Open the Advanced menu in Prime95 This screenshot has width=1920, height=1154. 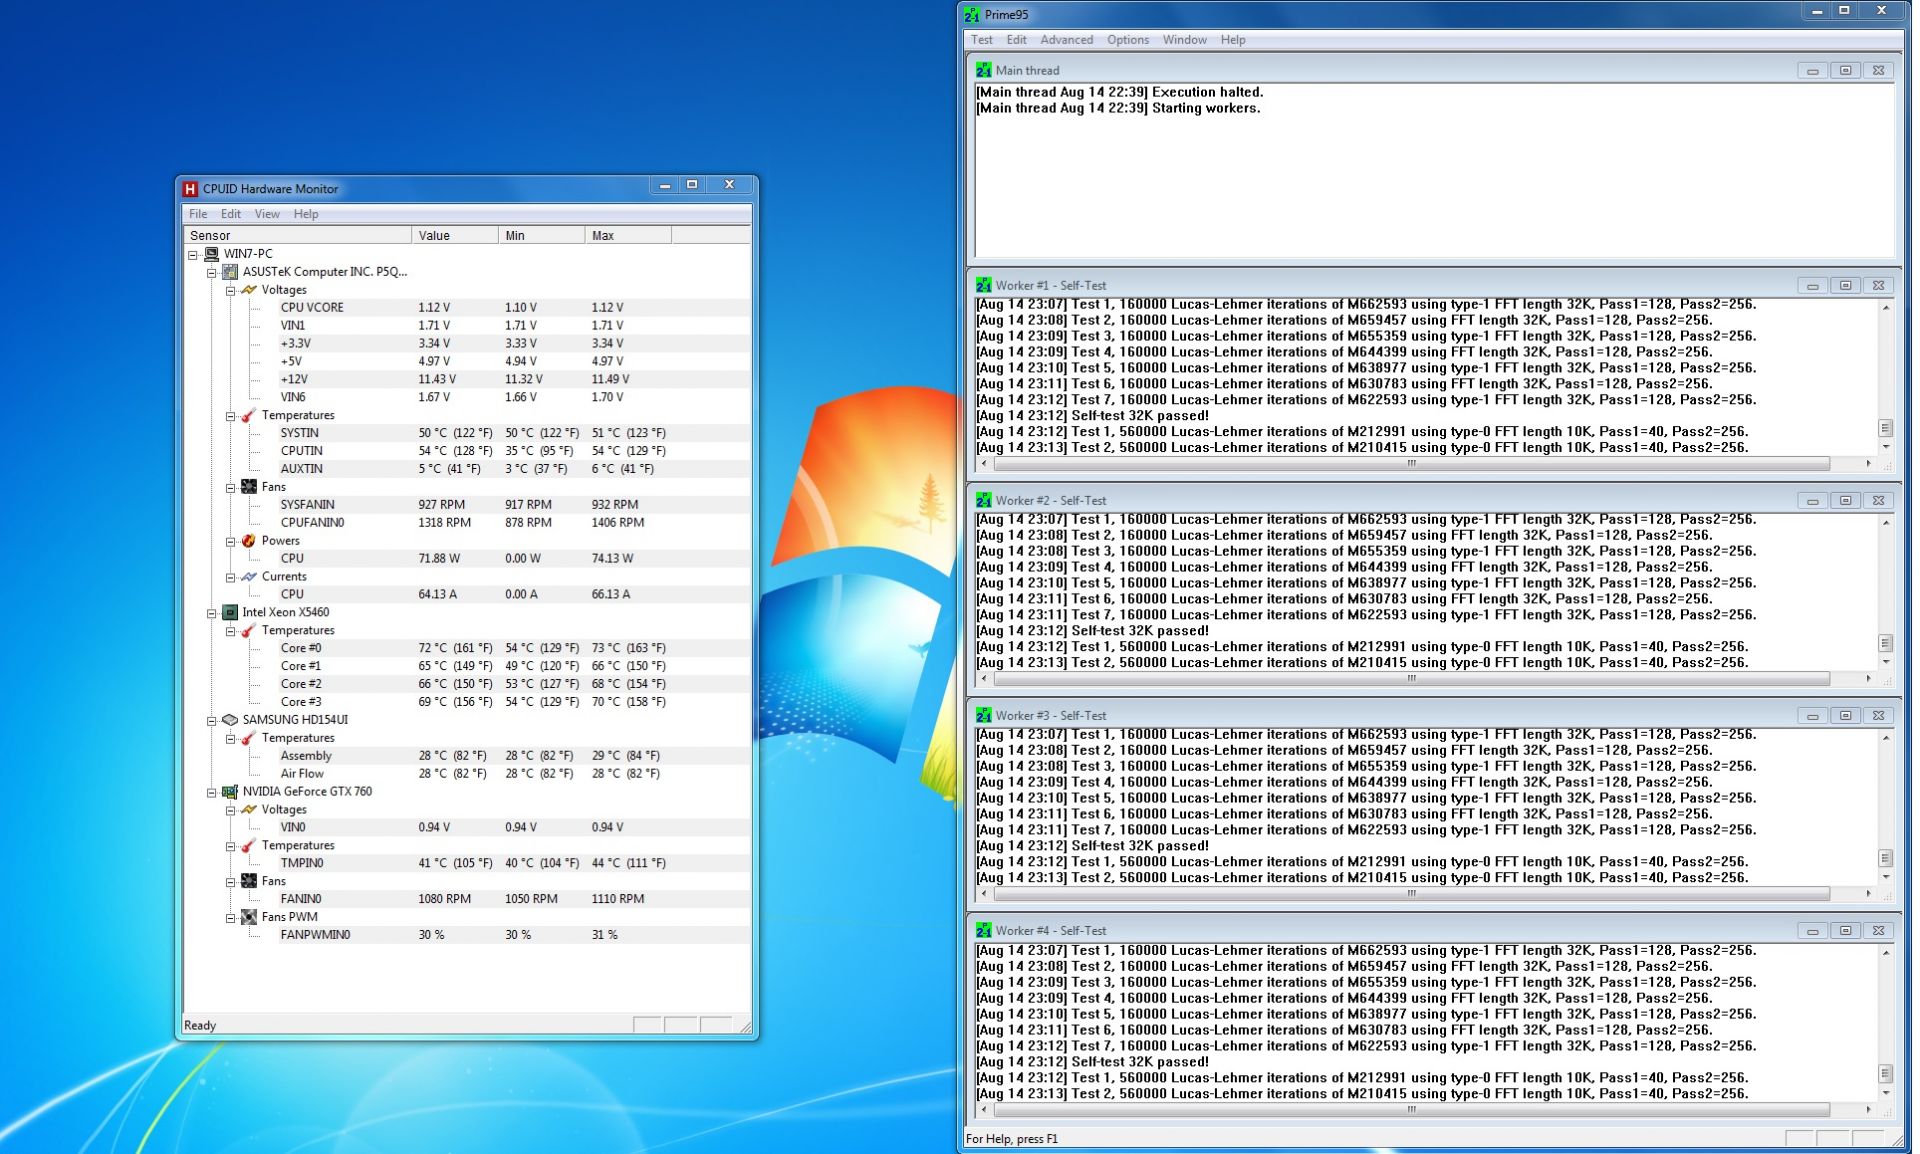(x=1066, y=40)
